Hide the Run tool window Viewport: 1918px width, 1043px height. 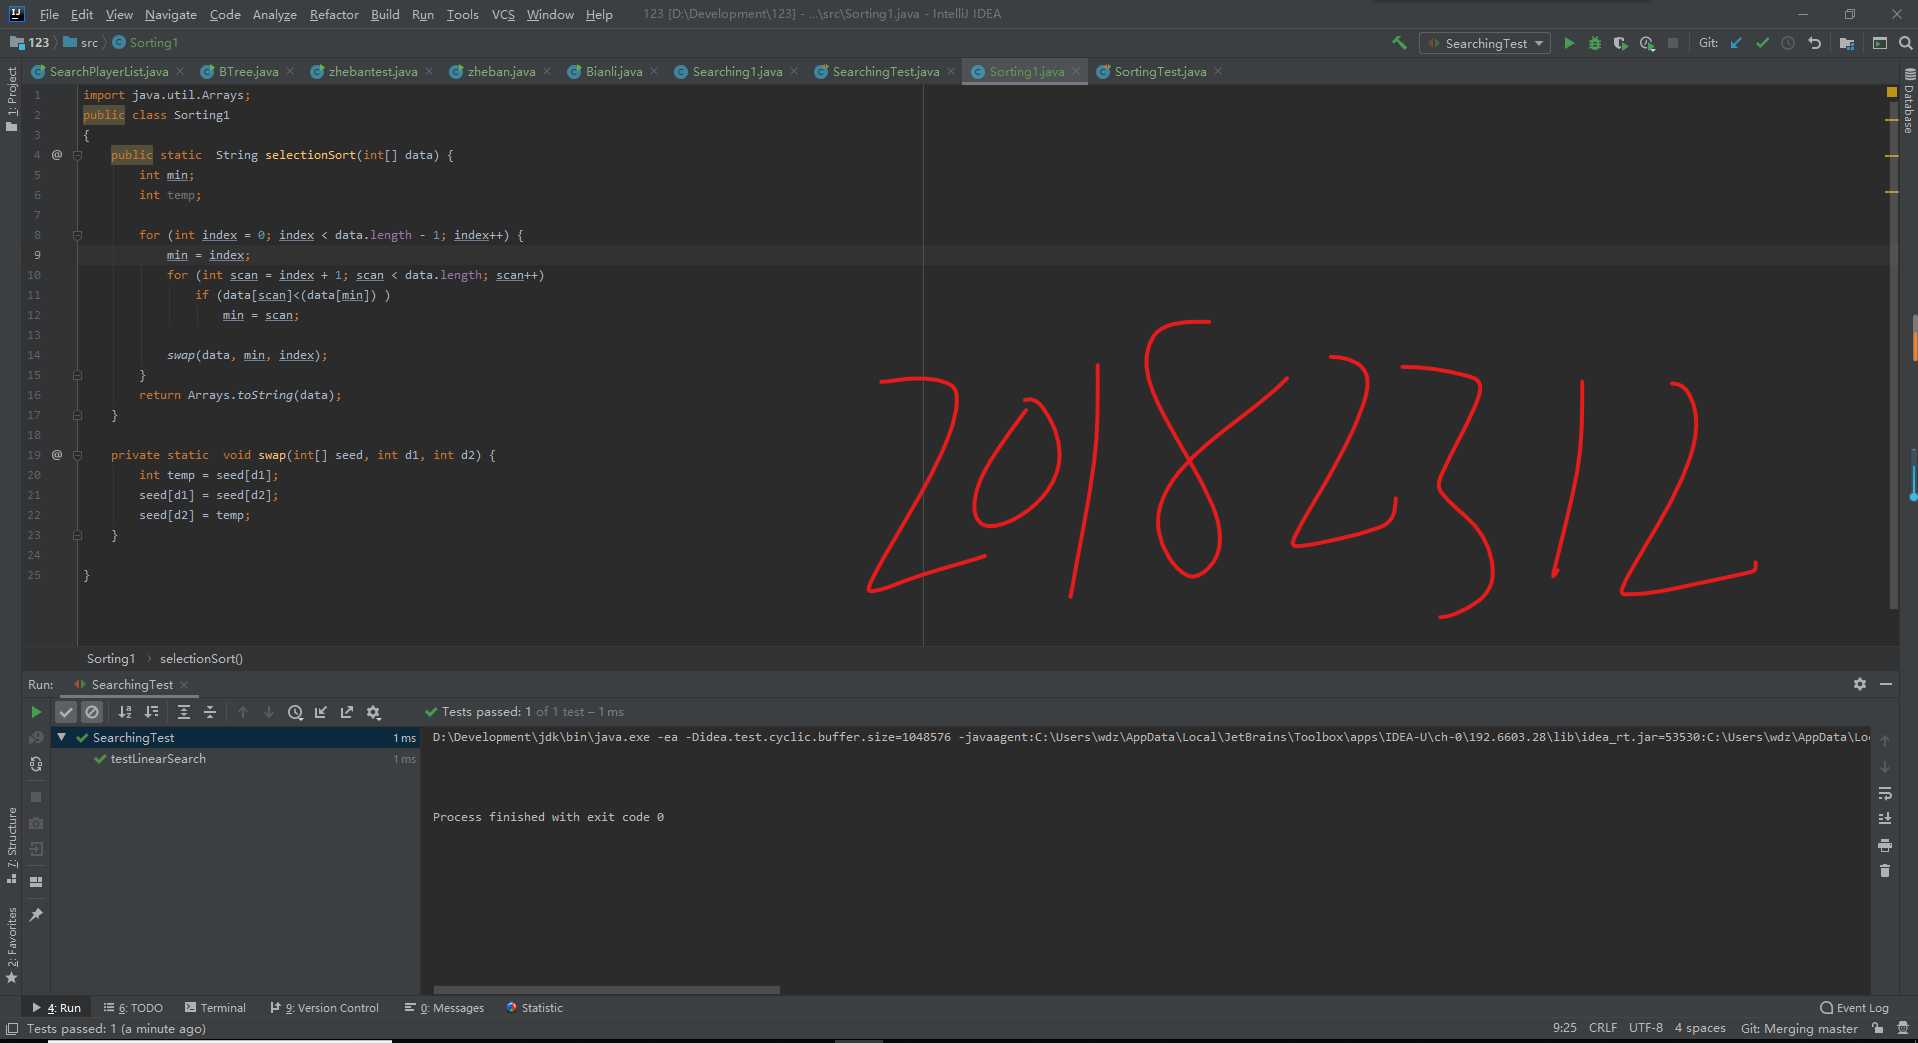click(x=1886, y=684)
